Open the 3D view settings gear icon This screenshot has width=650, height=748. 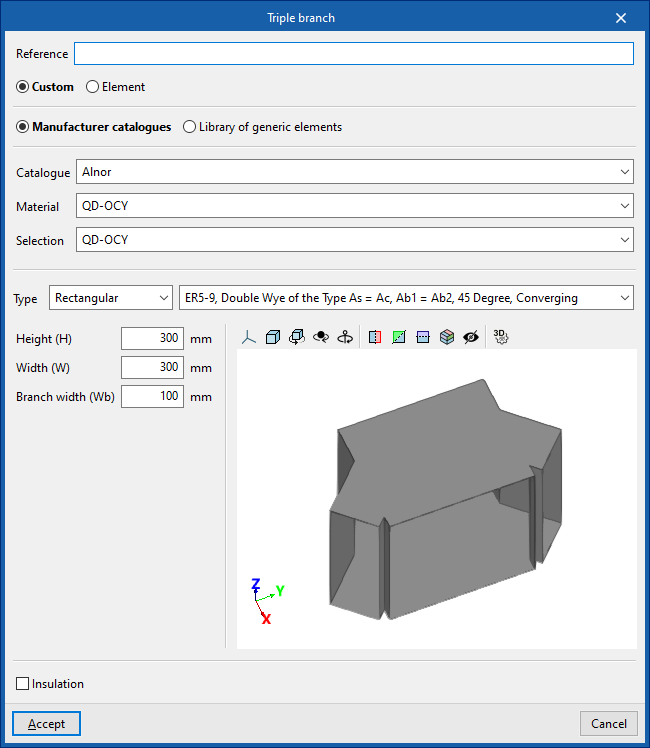[501, 337]
